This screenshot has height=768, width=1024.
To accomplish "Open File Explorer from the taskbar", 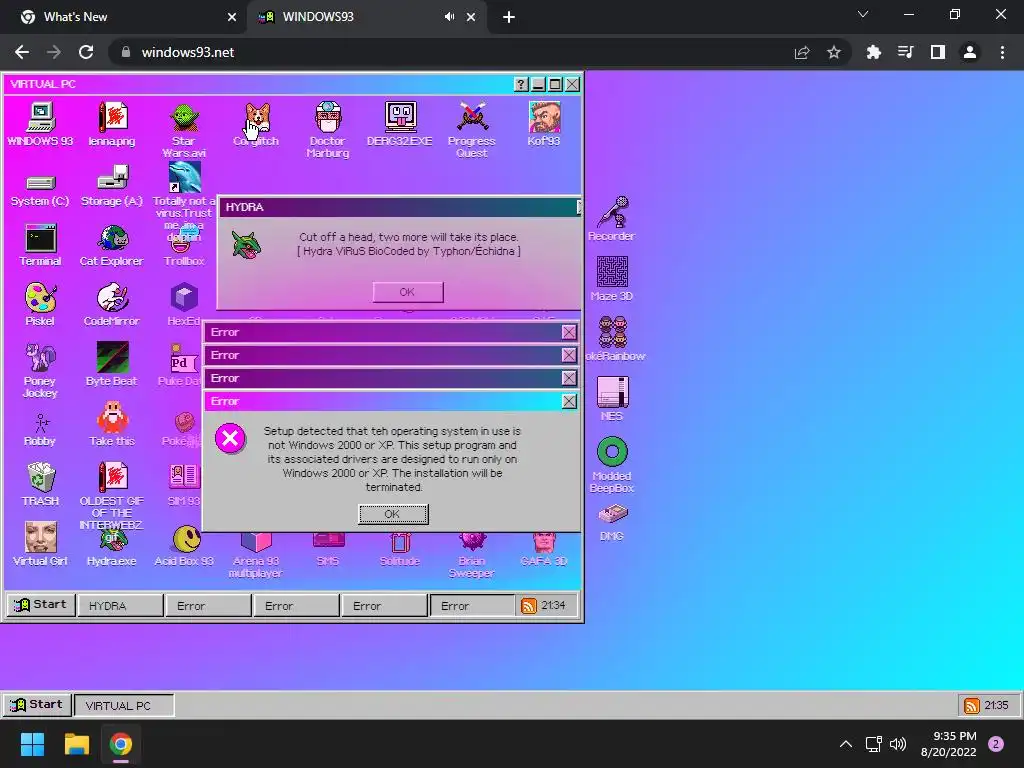I will coord(76,744).
